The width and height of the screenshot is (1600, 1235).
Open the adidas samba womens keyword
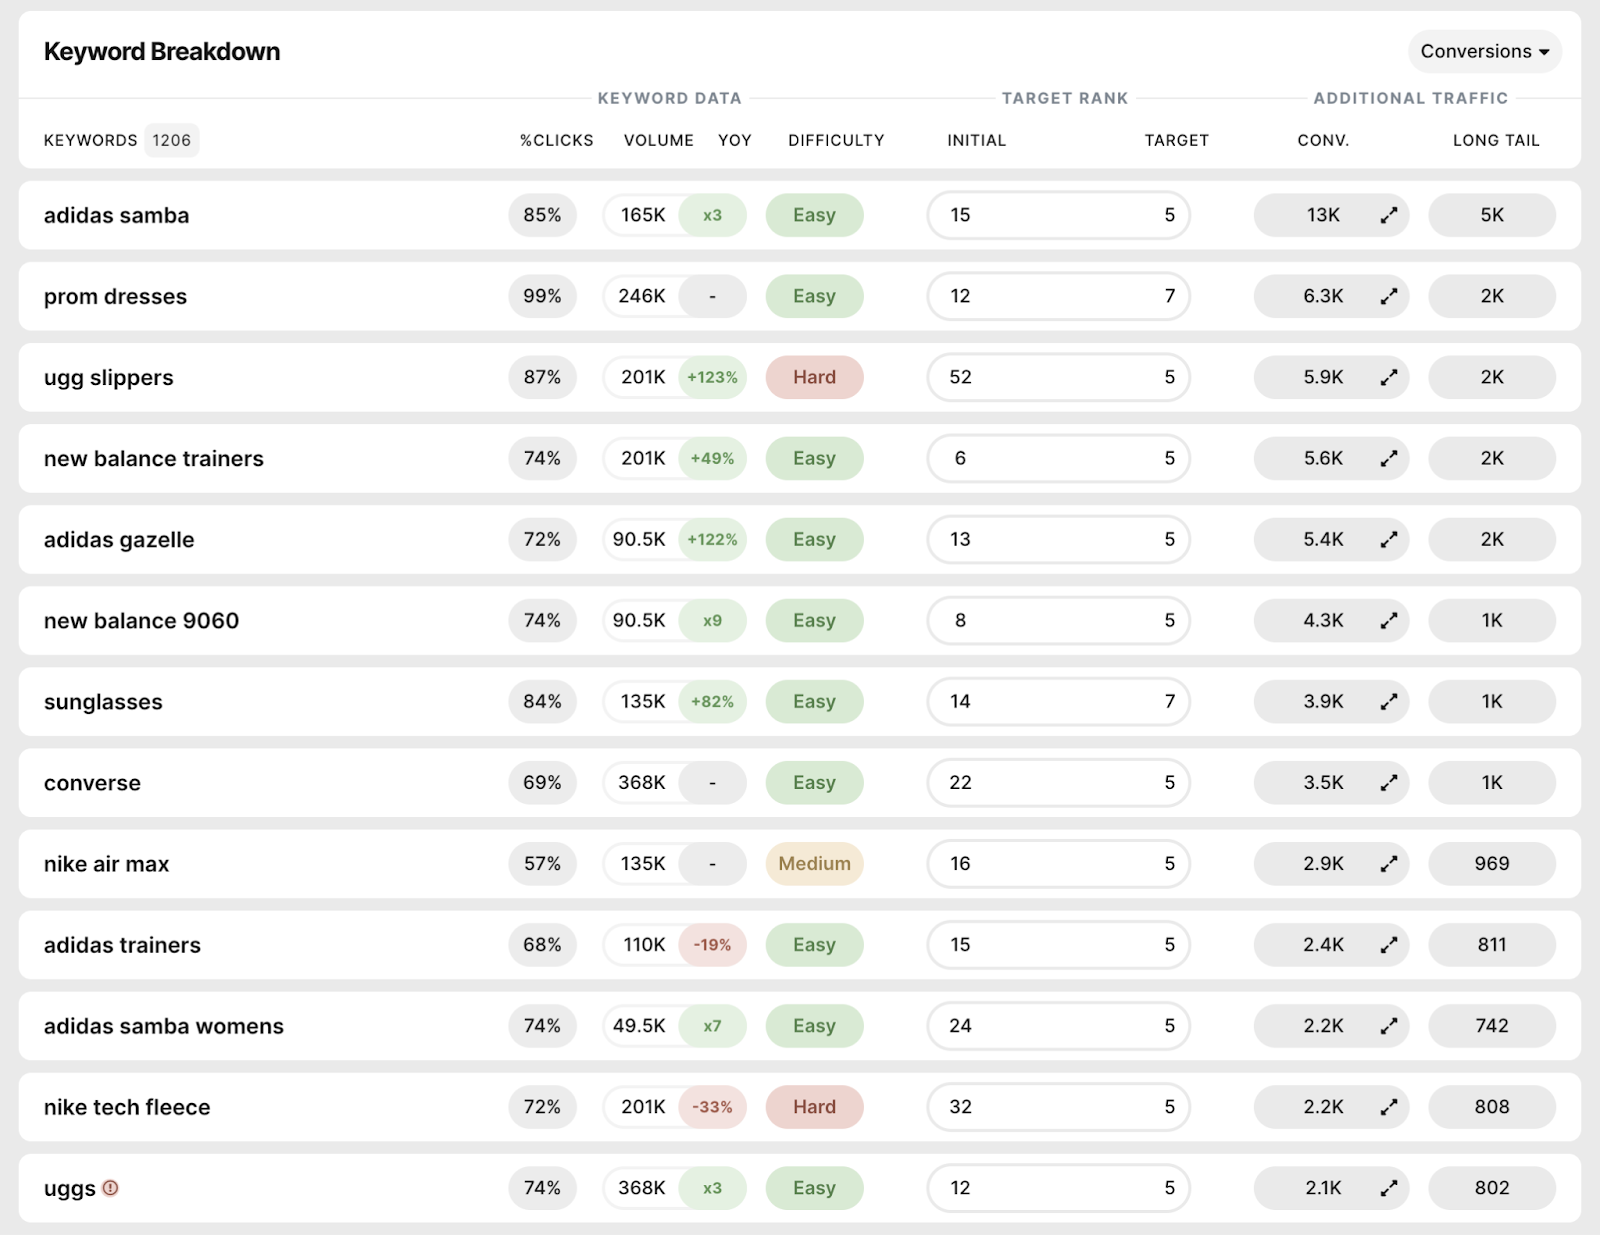pyautogui.click(x=164, y=1026)
